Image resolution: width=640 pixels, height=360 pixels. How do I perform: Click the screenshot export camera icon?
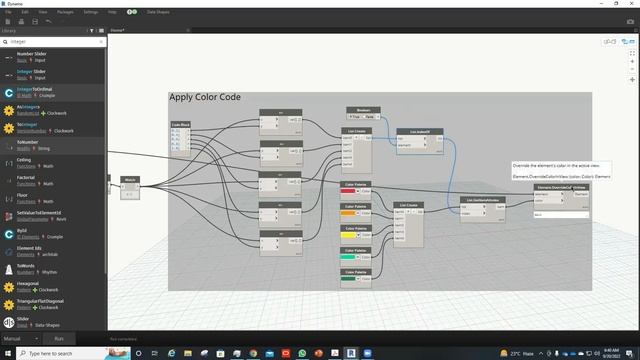pos(630,22)
